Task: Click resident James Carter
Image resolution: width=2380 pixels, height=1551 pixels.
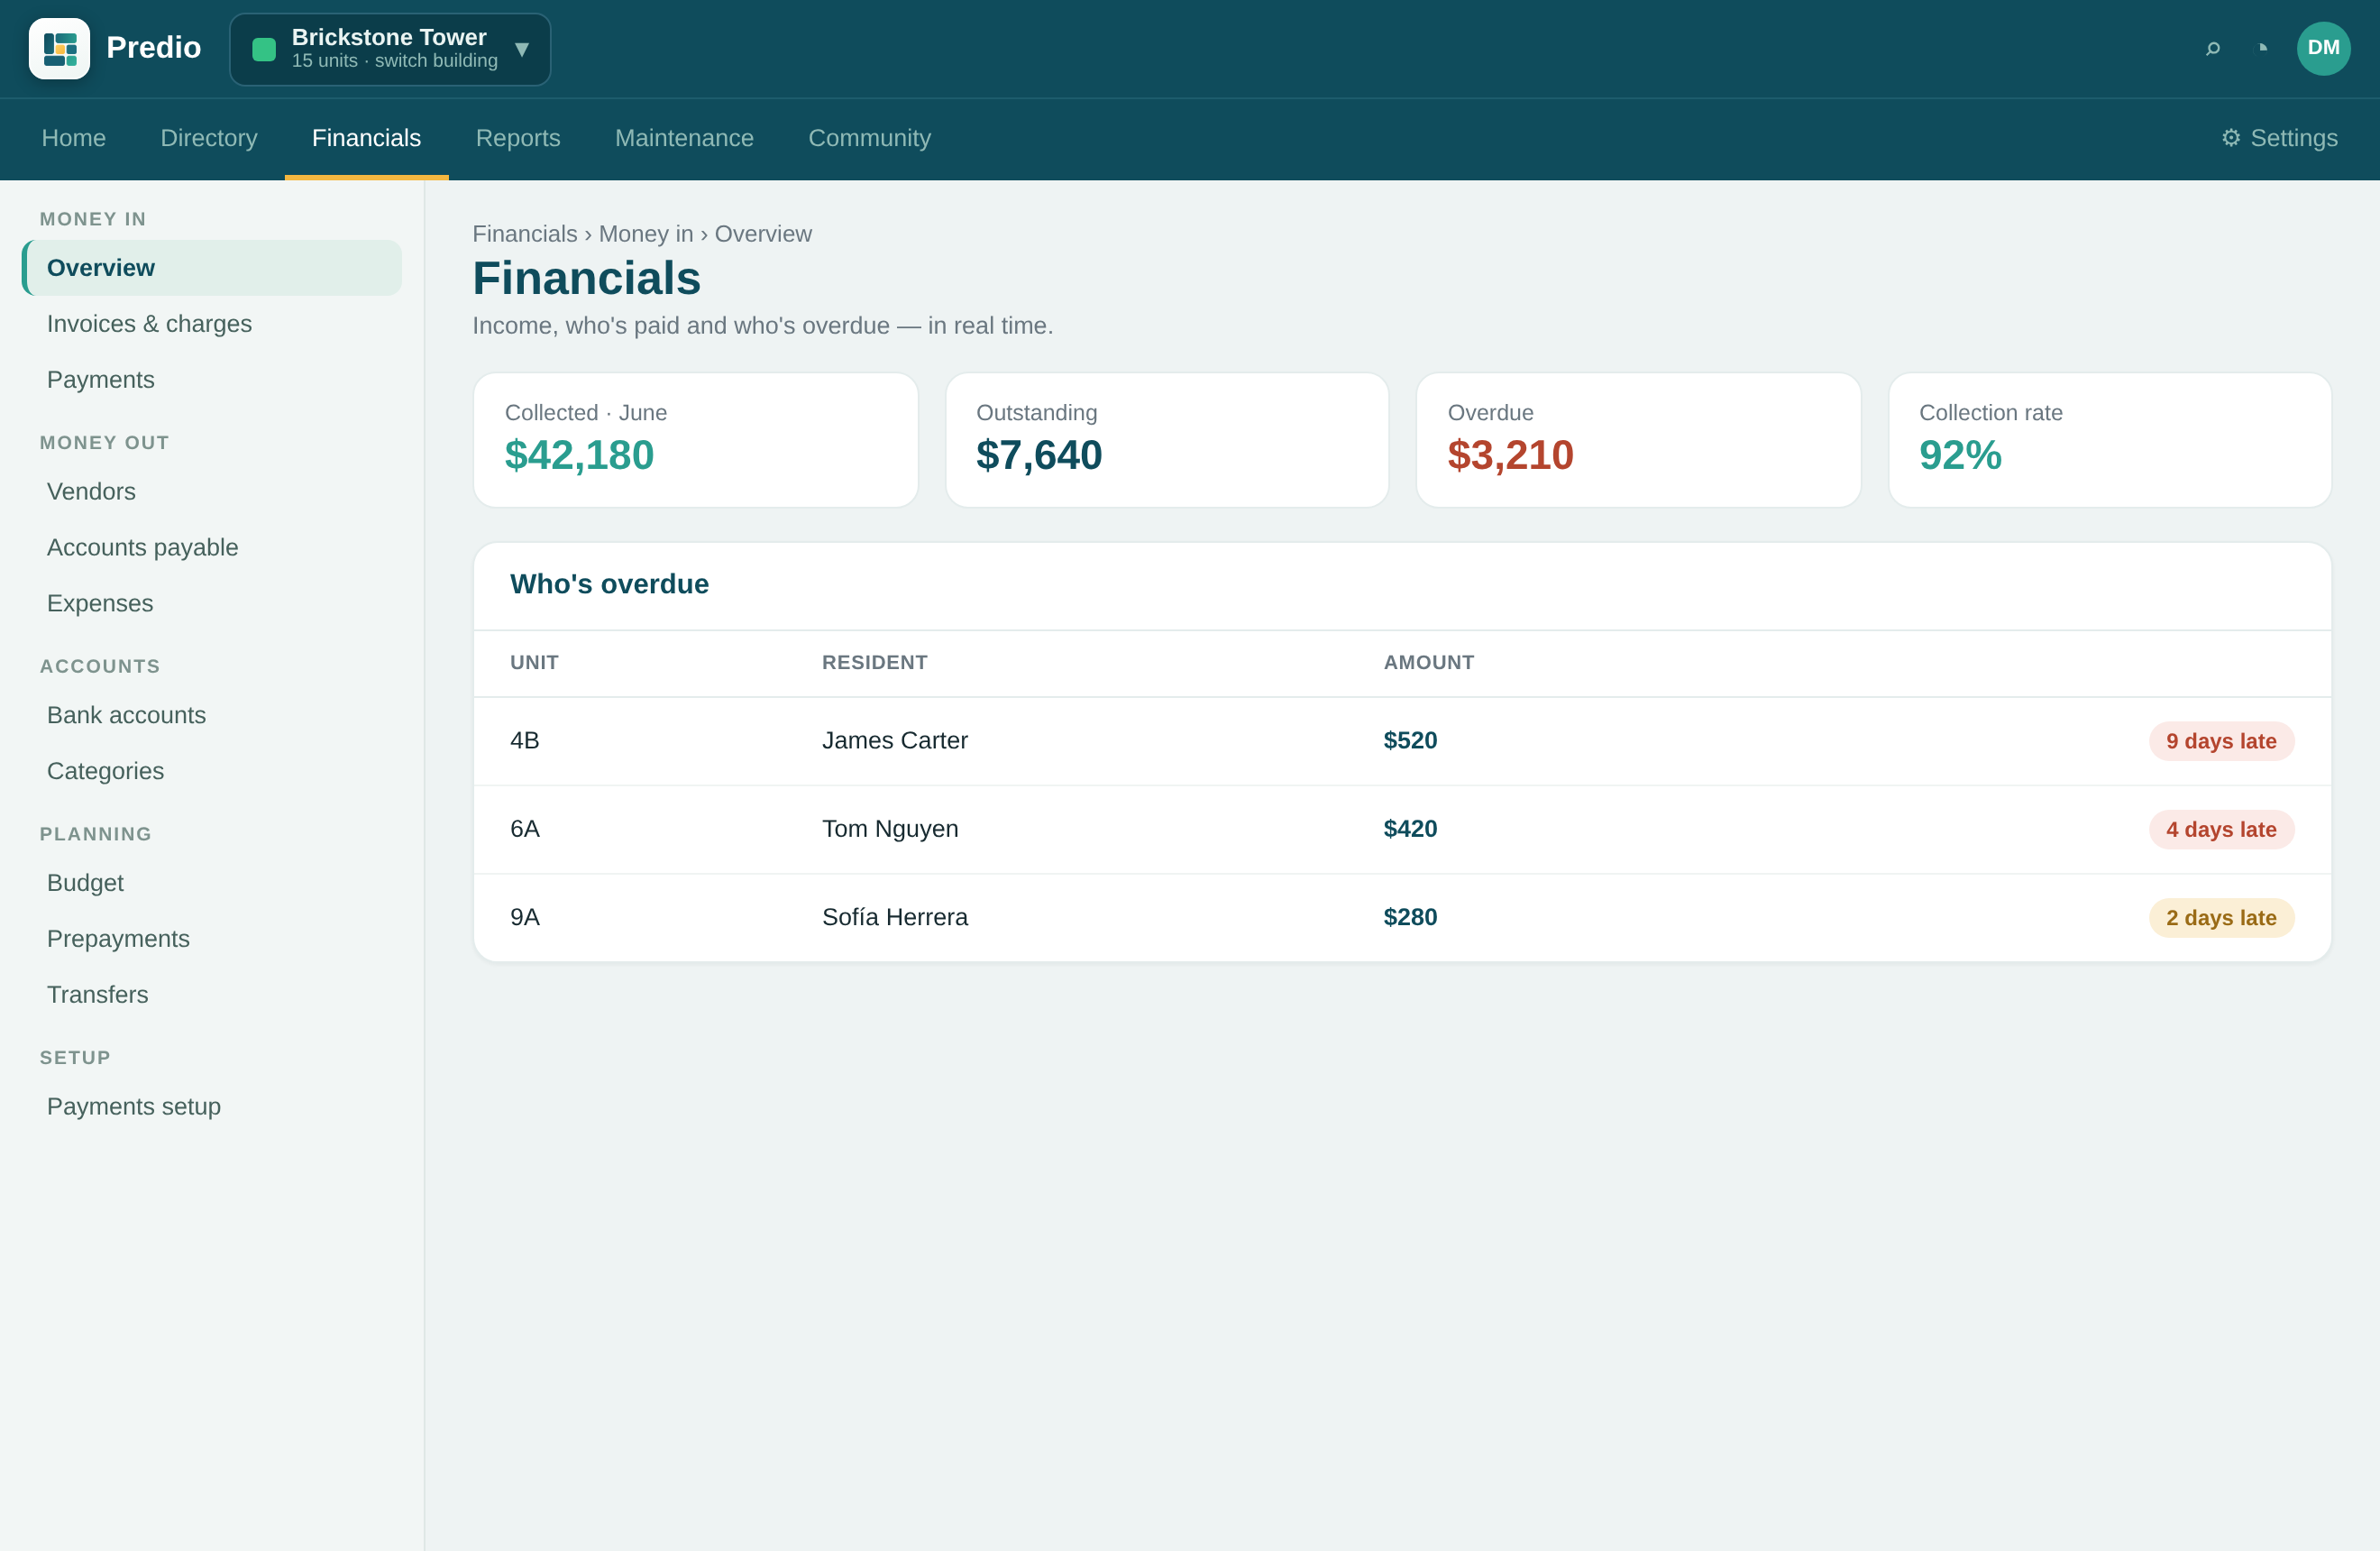Action: click(895, 741)
